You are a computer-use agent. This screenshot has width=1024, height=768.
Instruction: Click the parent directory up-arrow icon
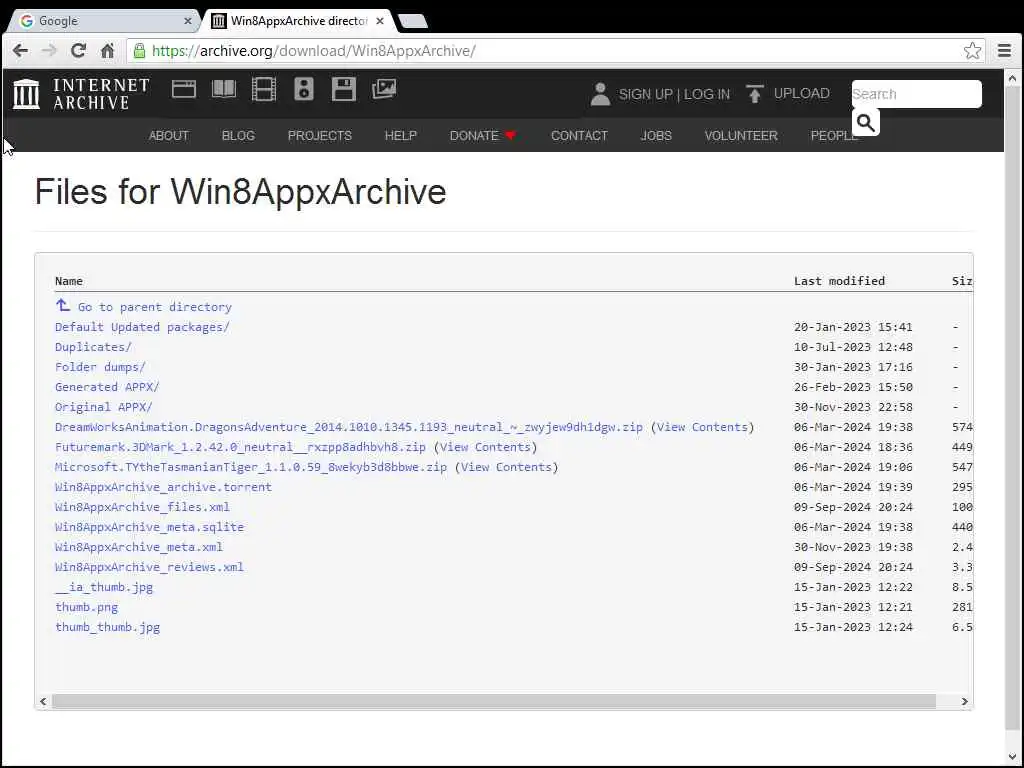[x=63, y=305]
